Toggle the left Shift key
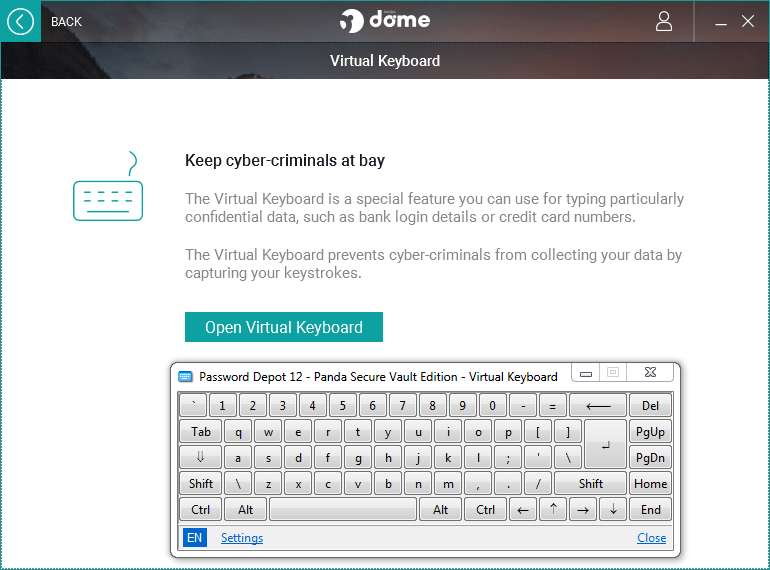The height and width of the screenshot is (570, 770). pyautogui.click(x=201, y=484)
